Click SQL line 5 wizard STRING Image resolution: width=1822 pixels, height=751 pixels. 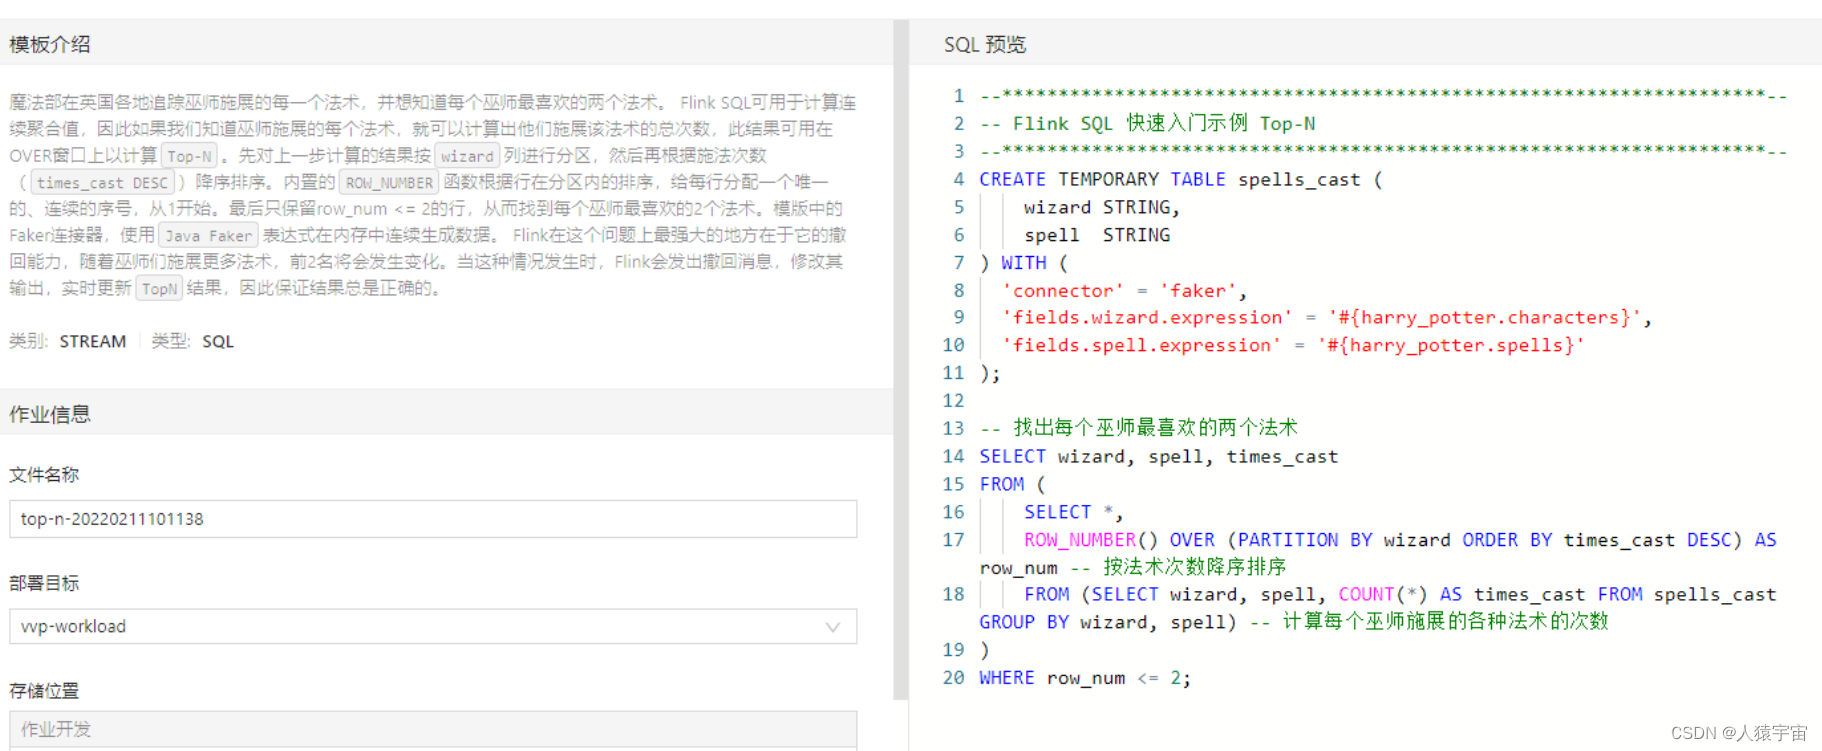[x=1102, y=207]
